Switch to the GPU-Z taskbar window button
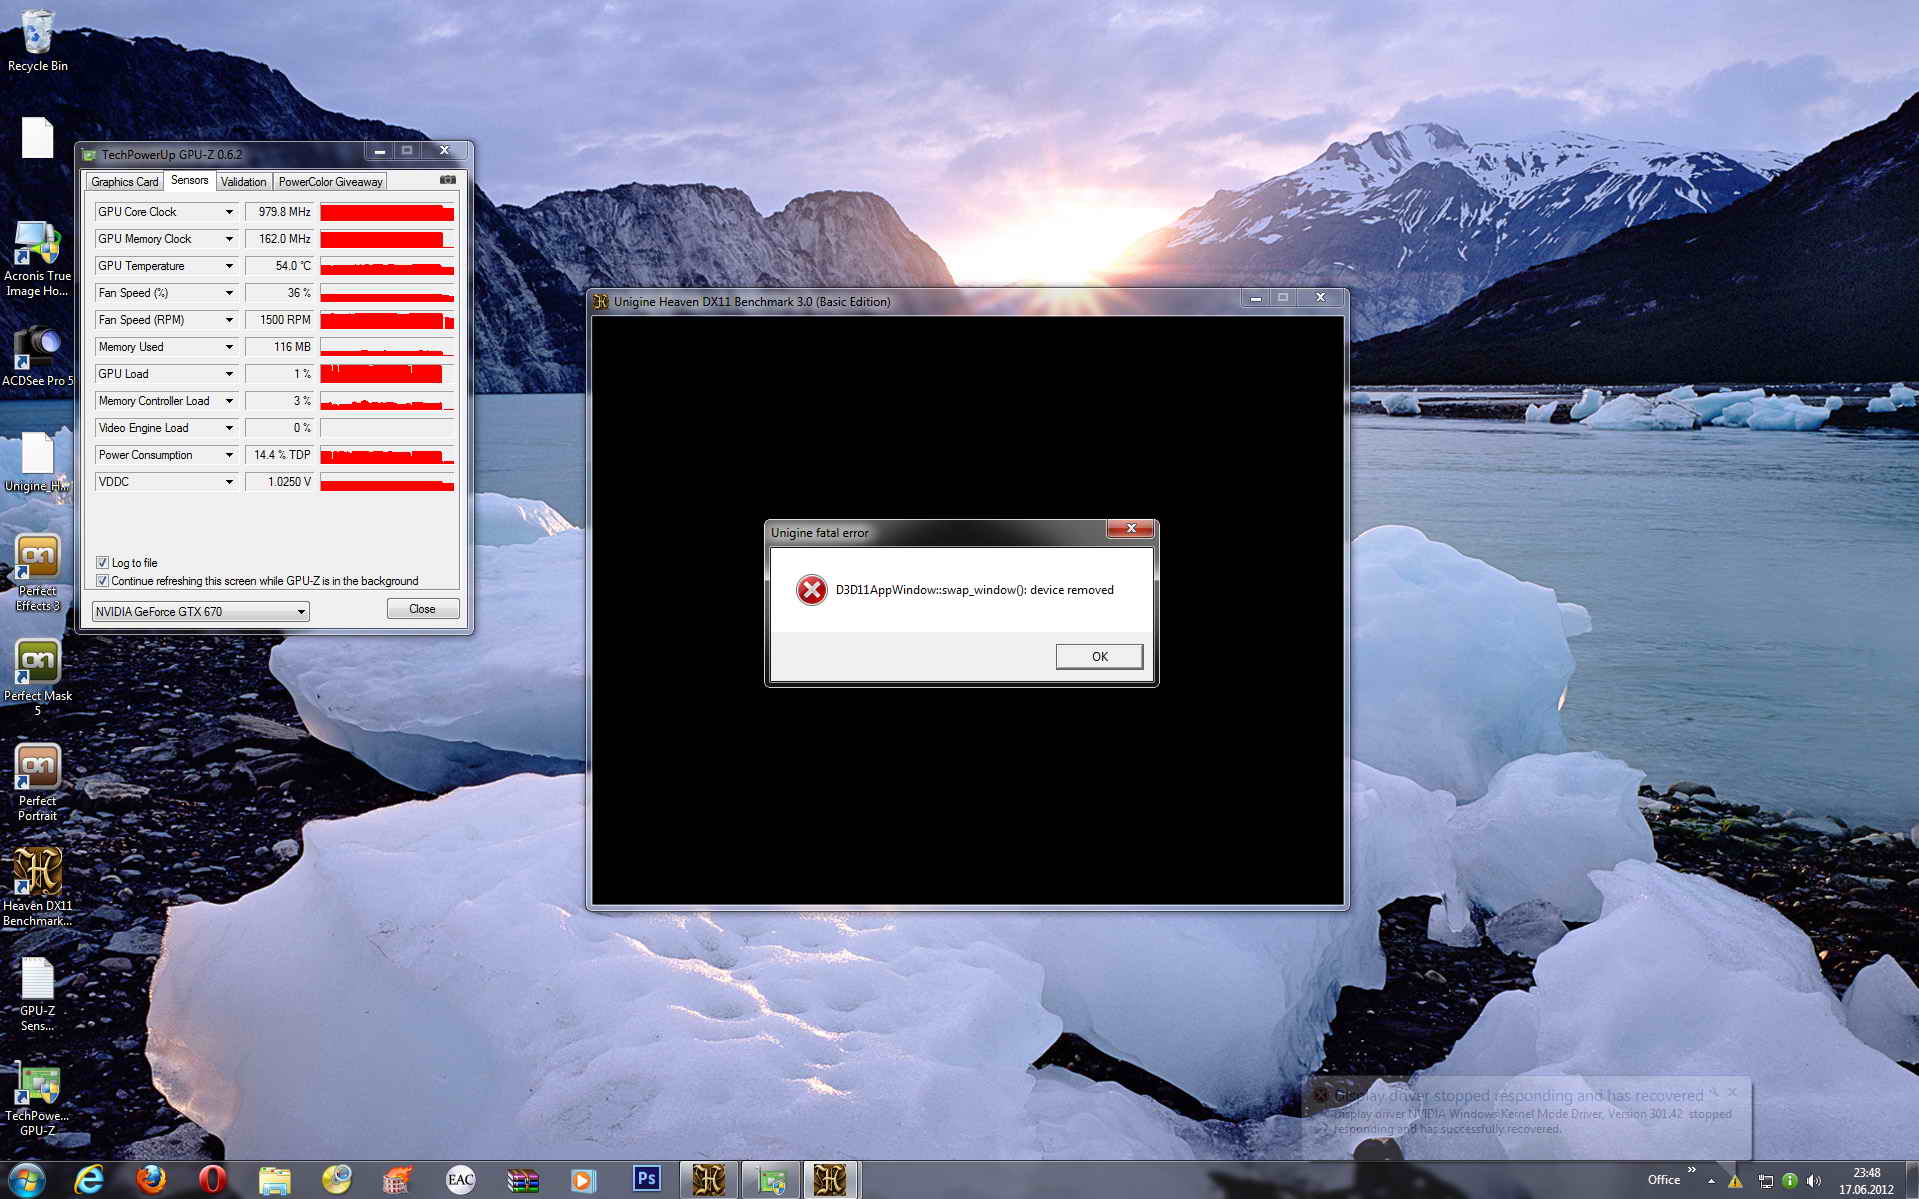 tap(770, 1180)
